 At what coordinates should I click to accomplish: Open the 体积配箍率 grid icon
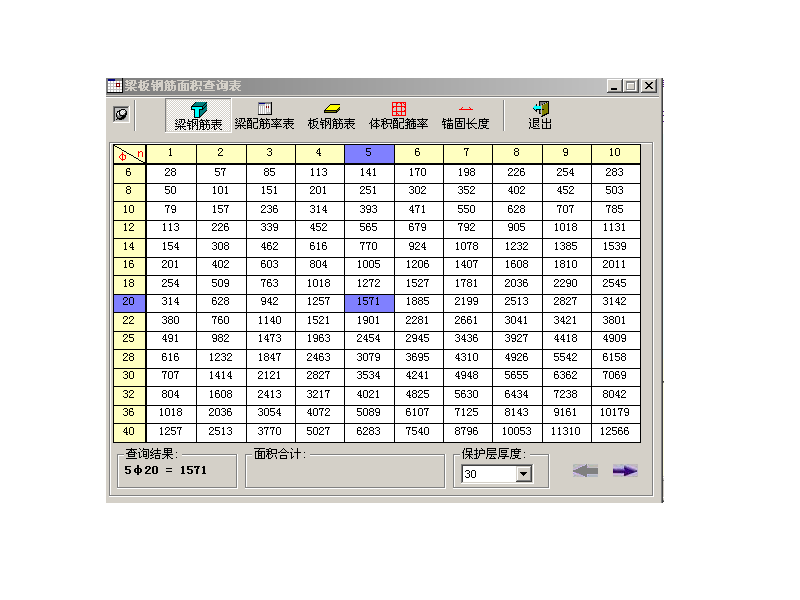pyautogui.click(x=398, y=115)
